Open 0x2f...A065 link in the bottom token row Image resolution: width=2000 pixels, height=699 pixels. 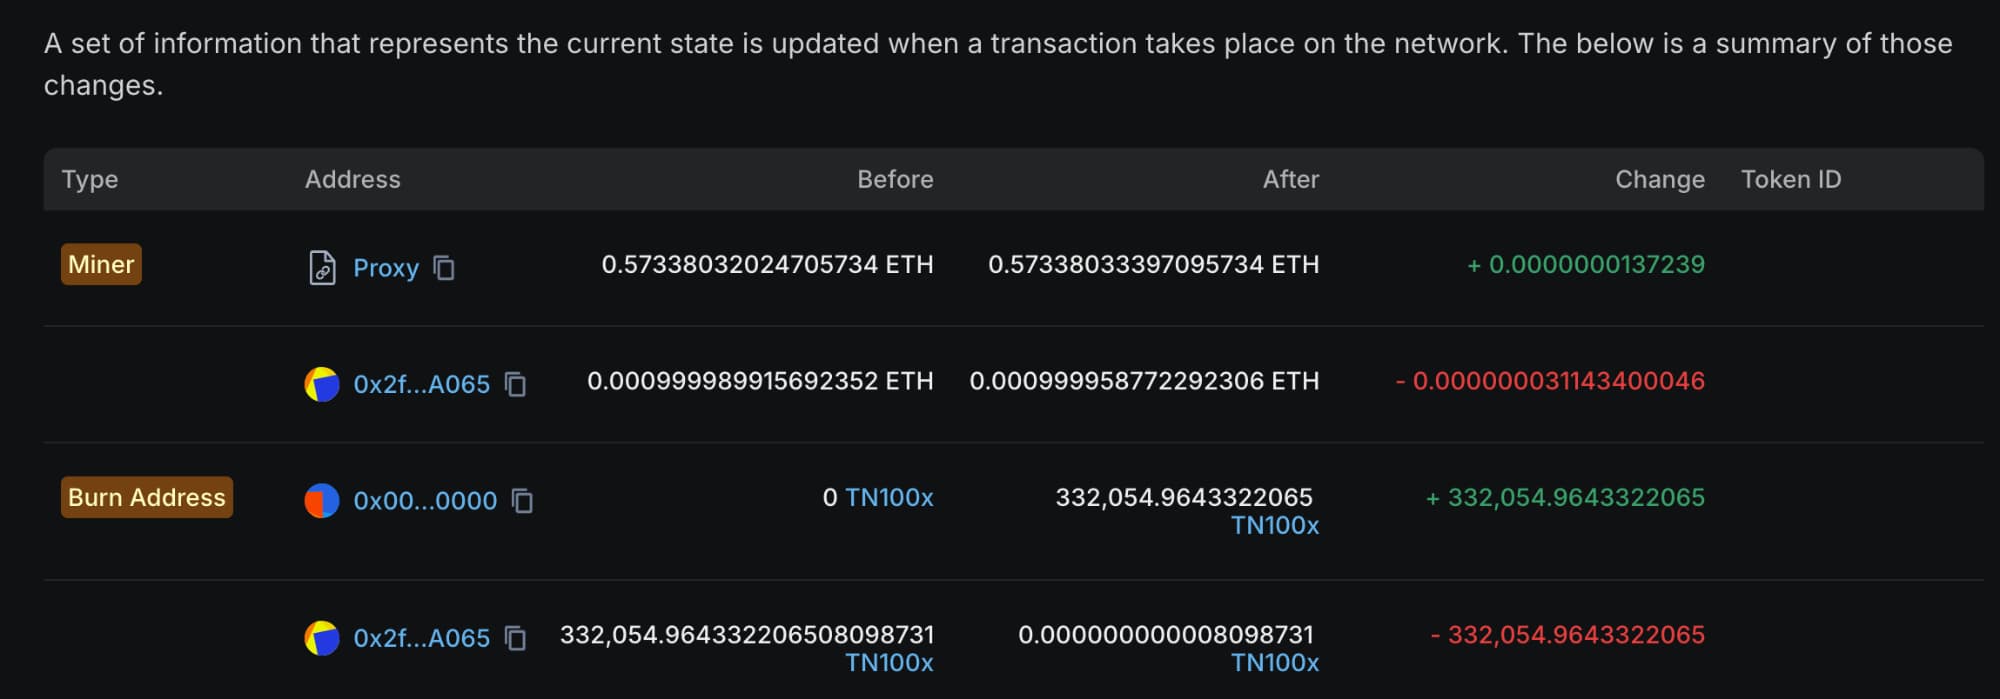[422, 638]
